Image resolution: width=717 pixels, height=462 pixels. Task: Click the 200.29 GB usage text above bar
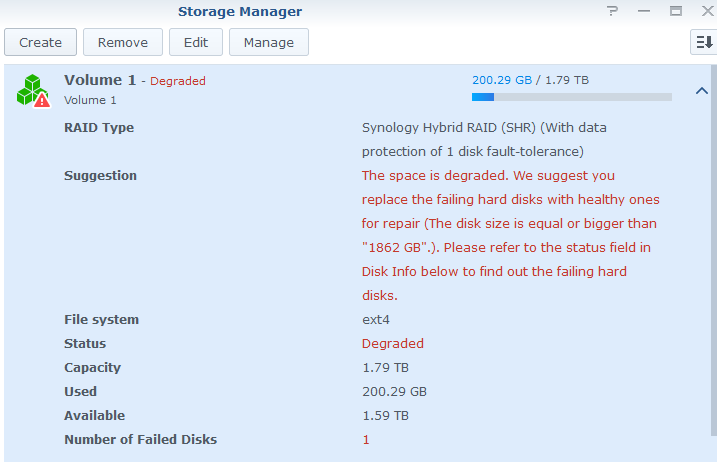click(x=501, y=80)
